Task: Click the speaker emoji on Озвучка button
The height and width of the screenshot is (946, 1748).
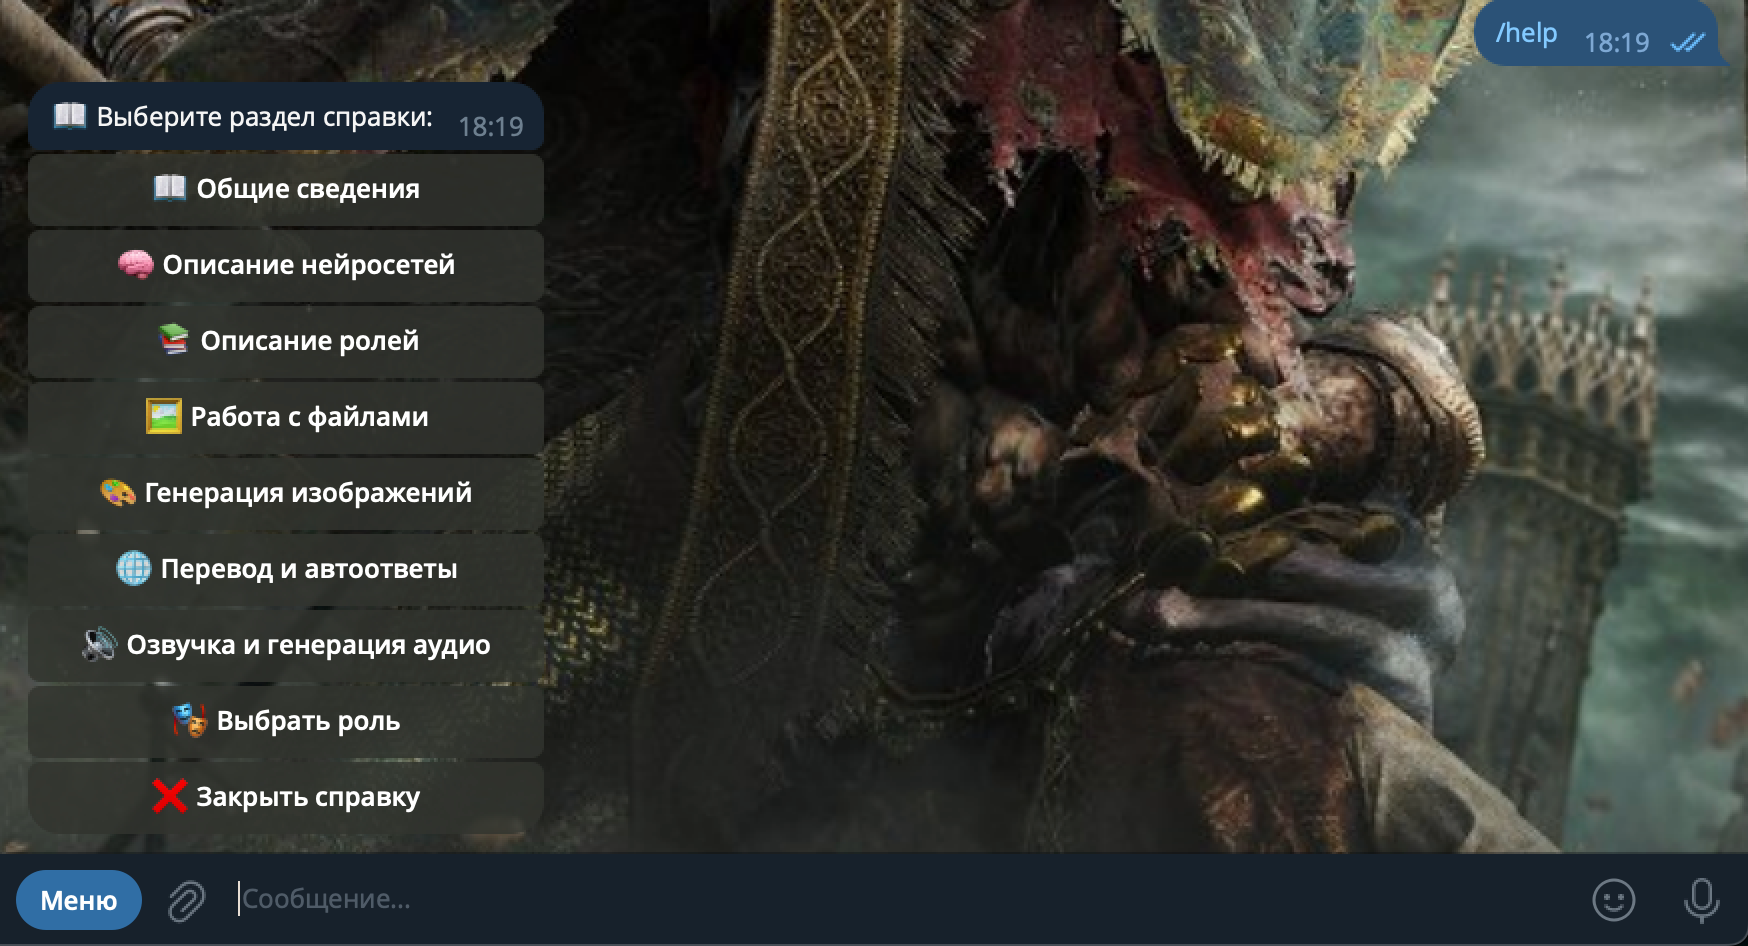Action: pyautogui.click(x=99, y=644)
